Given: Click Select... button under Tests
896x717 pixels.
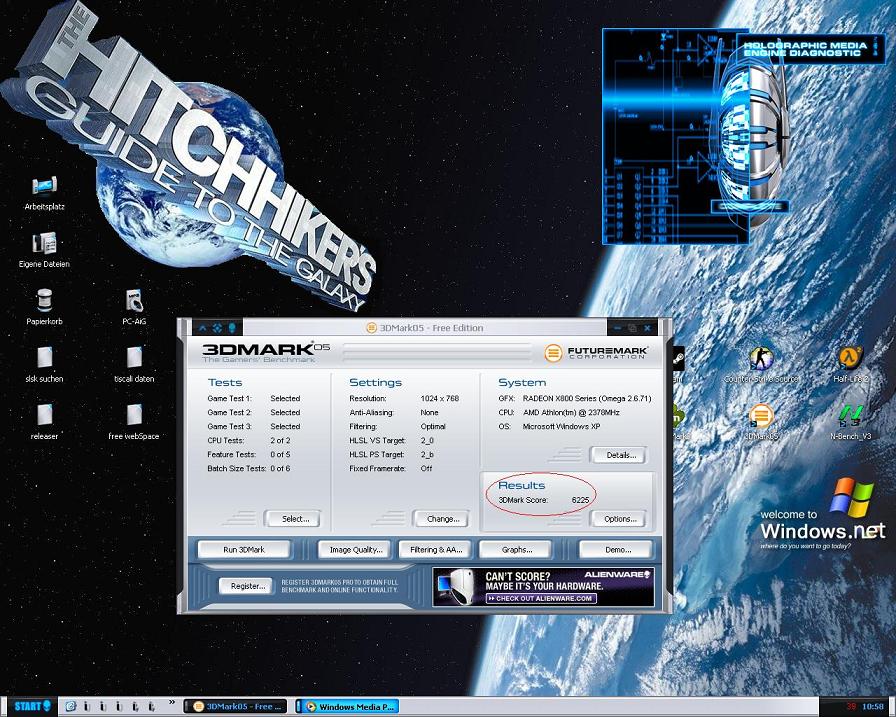Looking at the screenshot, I should pos(295,519).
